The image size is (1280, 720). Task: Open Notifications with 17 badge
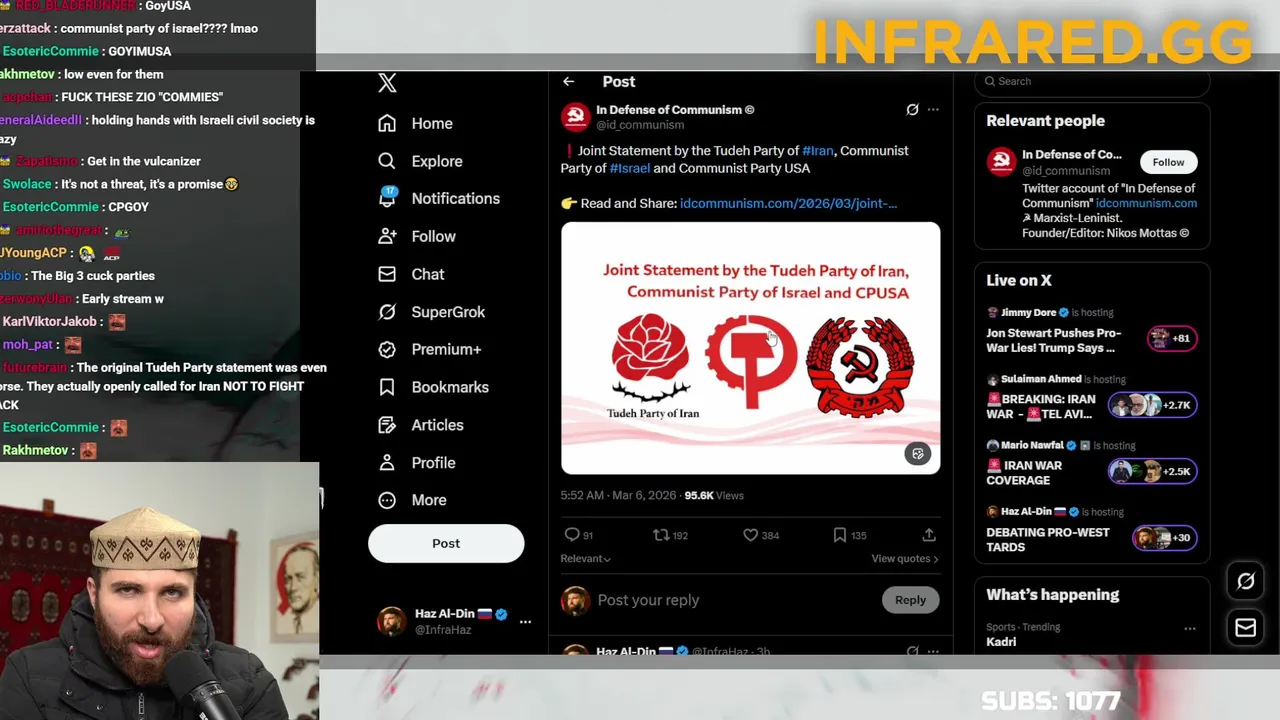(438, 198)
